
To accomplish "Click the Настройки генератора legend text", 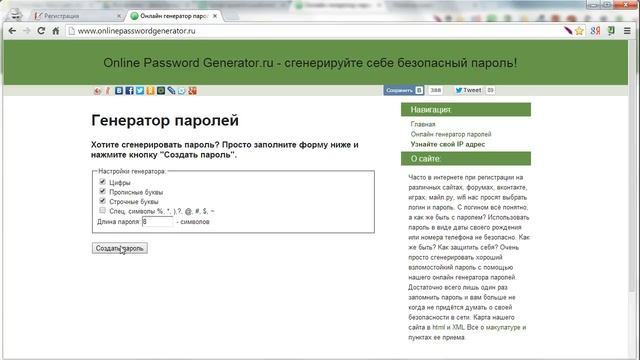I will tap(132, 171).
